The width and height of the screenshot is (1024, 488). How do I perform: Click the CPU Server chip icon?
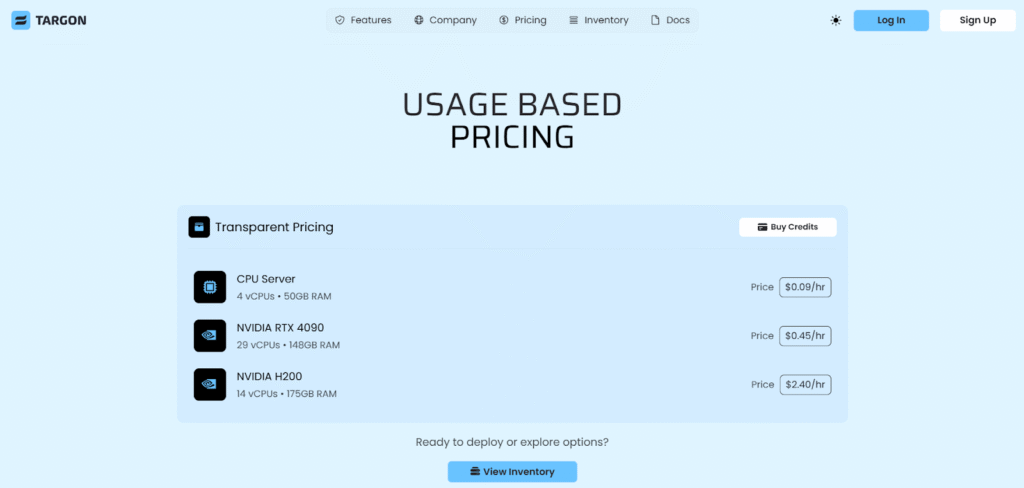click(x=210, y=287)
